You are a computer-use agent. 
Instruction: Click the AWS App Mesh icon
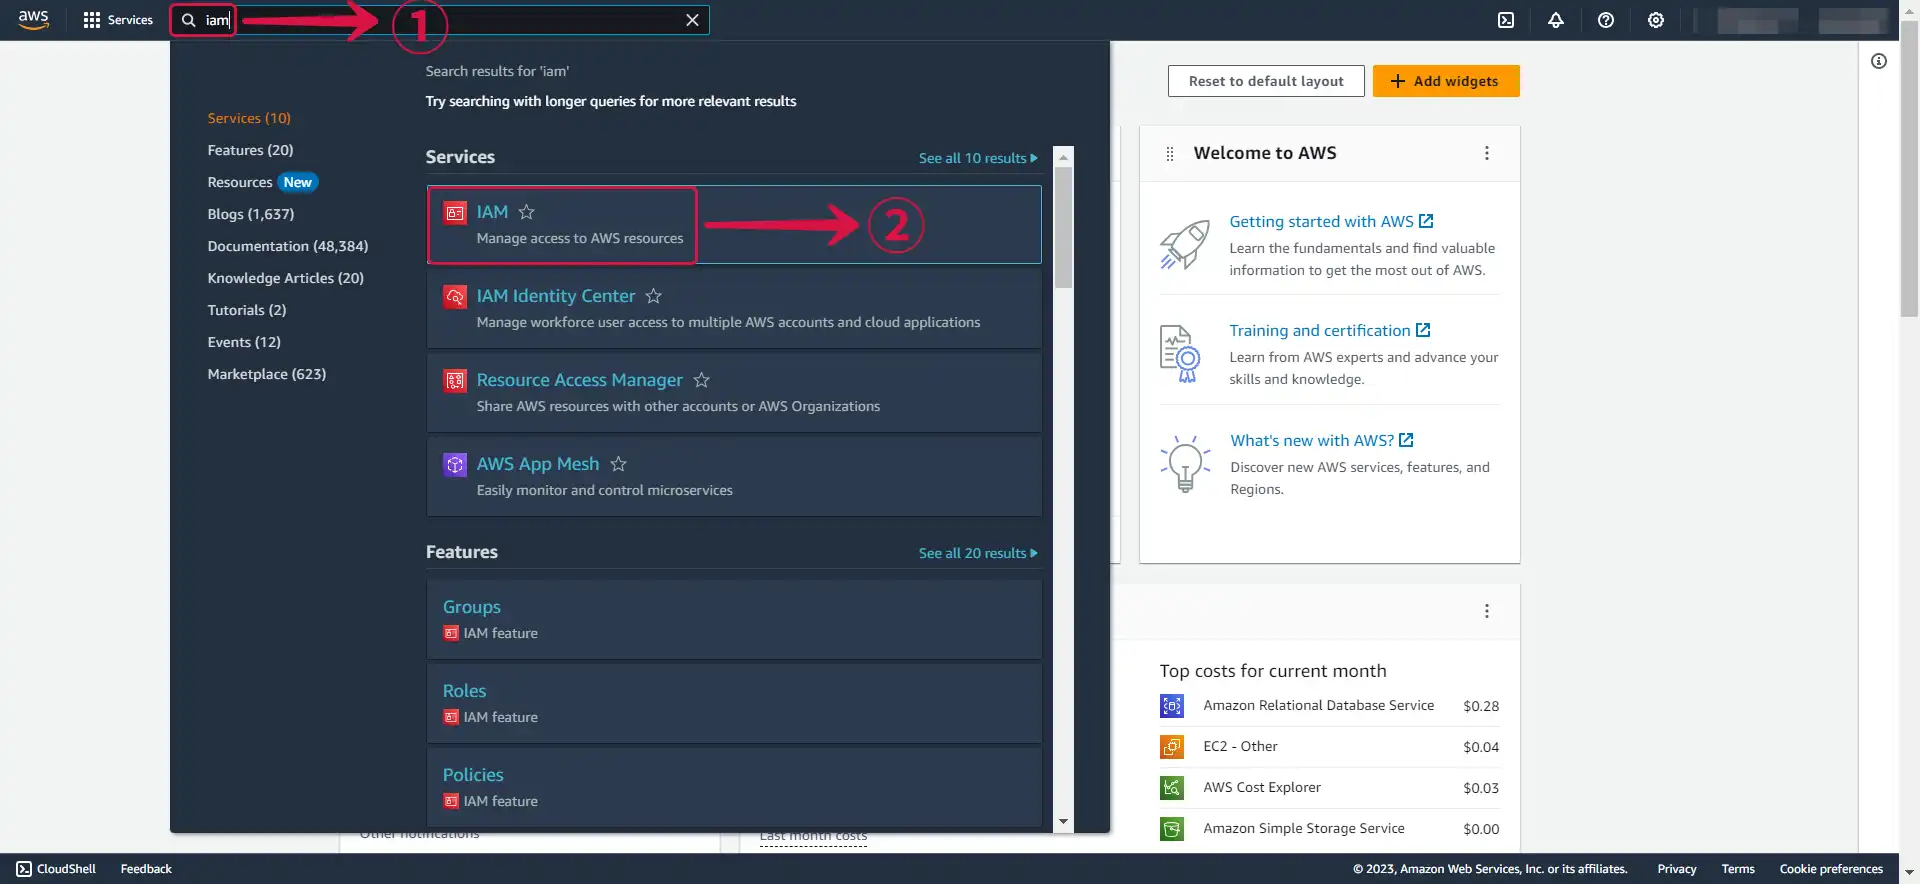pyautogui.click(x=455, y=465)
